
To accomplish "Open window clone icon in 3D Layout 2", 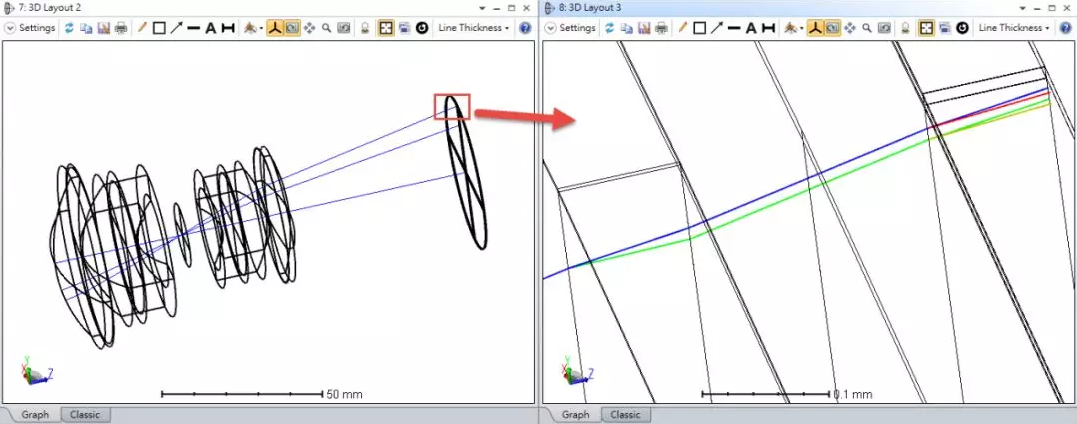I will click(x=404, y=28).
